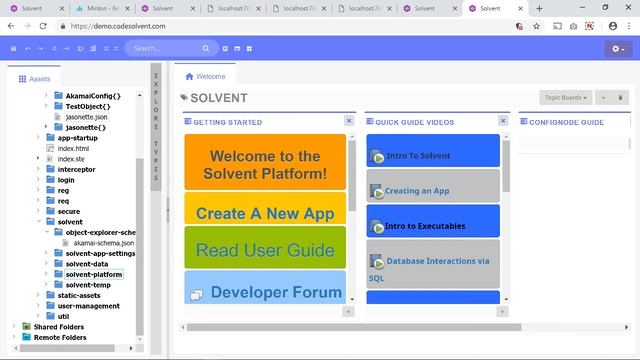Viewport: 640px width, 360px height.
Task: Click the Shared Folders icon
Action: point(27,327)
